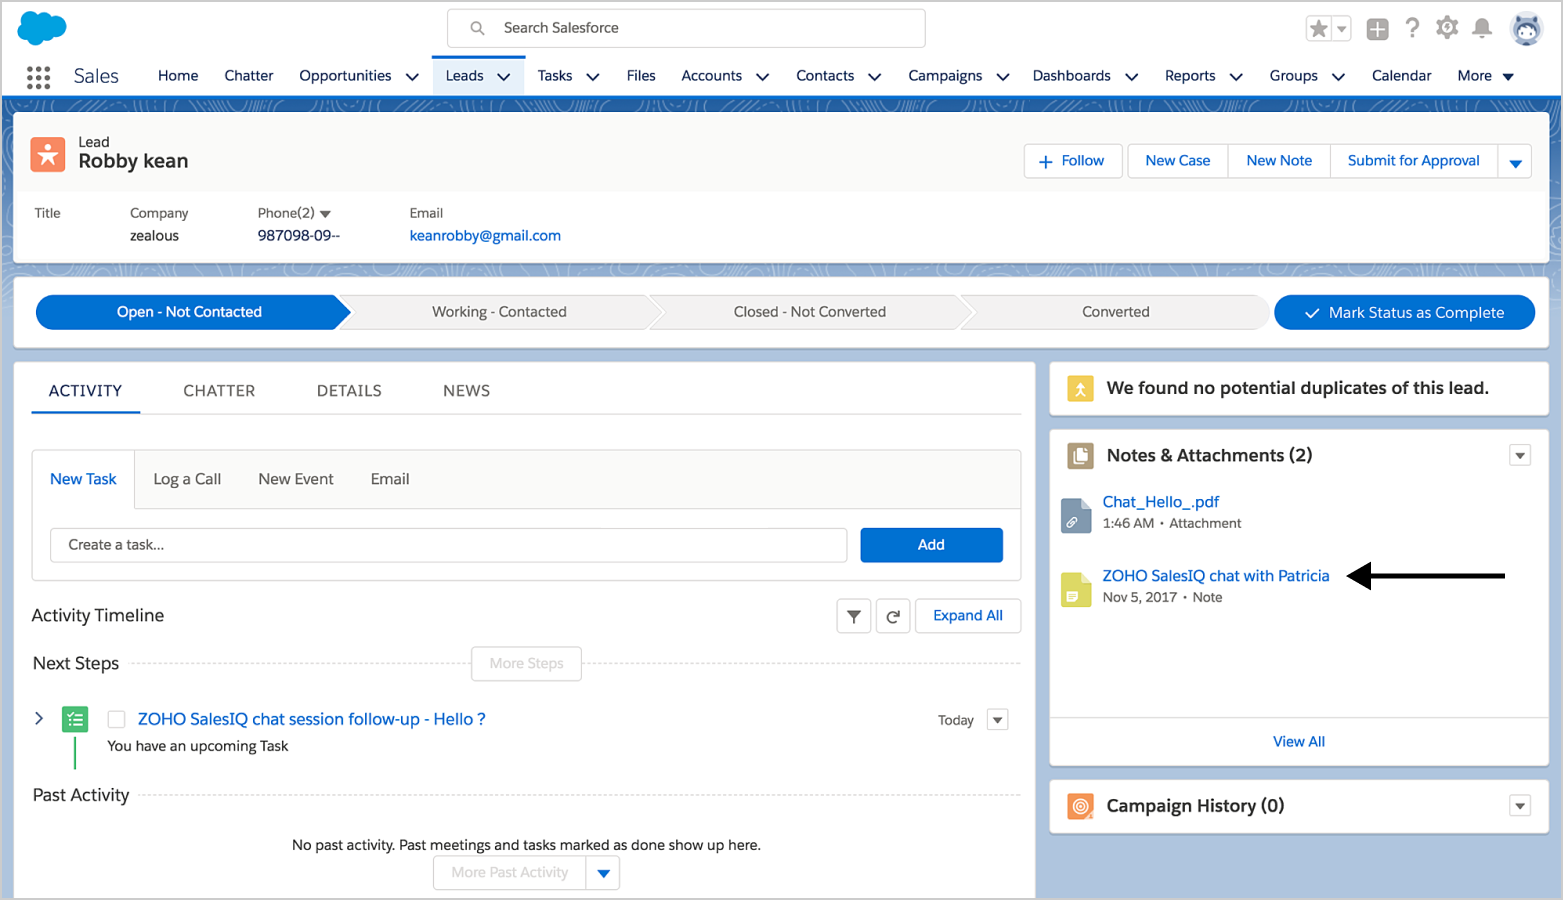
Task: Refresh the activity timeline
Action: point(893,617)
